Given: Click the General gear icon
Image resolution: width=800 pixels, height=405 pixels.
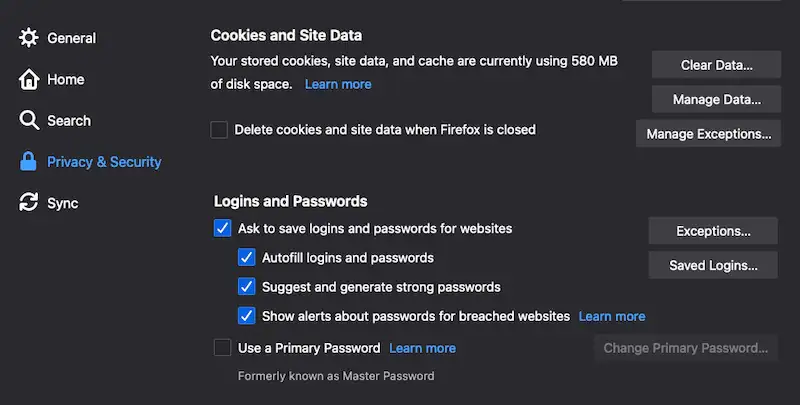Looking at the screenshot, I should pos(29,38).
